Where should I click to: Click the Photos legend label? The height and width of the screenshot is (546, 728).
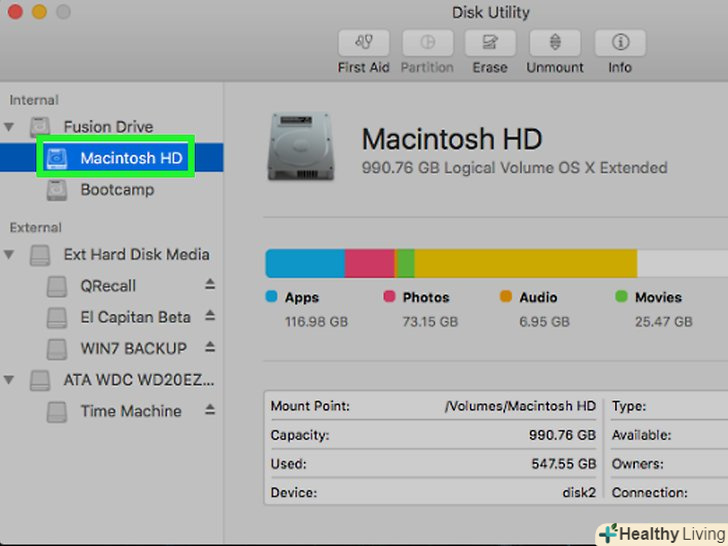point(426,298)
